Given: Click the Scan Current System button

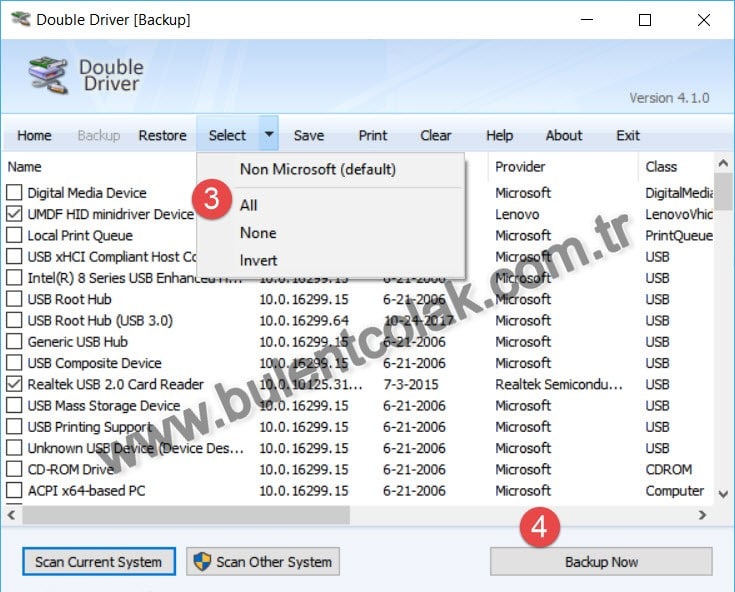Looking at the screenshot, I should tap(98, 561).
